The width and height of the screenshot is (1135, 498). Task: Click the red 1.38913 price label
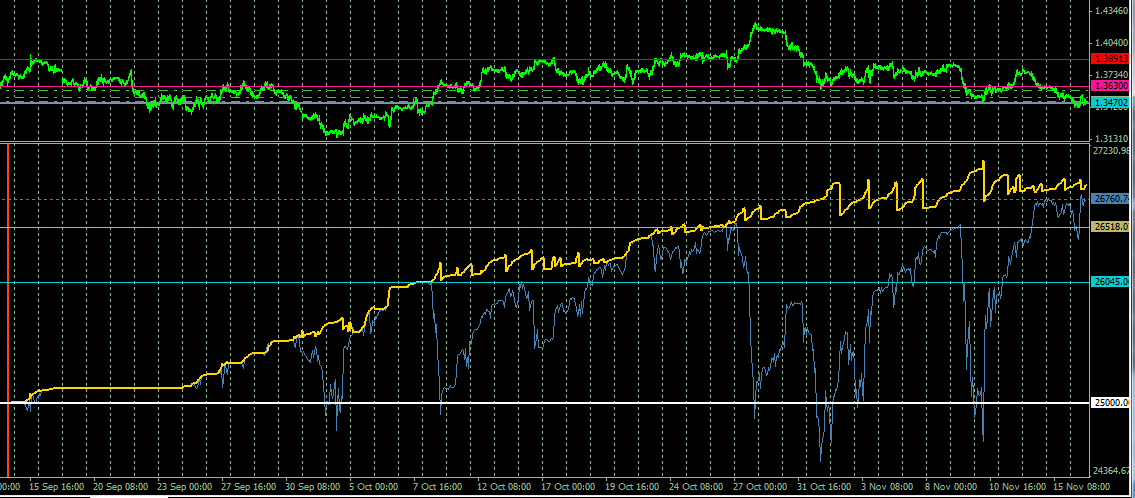tap(1112, 59)
